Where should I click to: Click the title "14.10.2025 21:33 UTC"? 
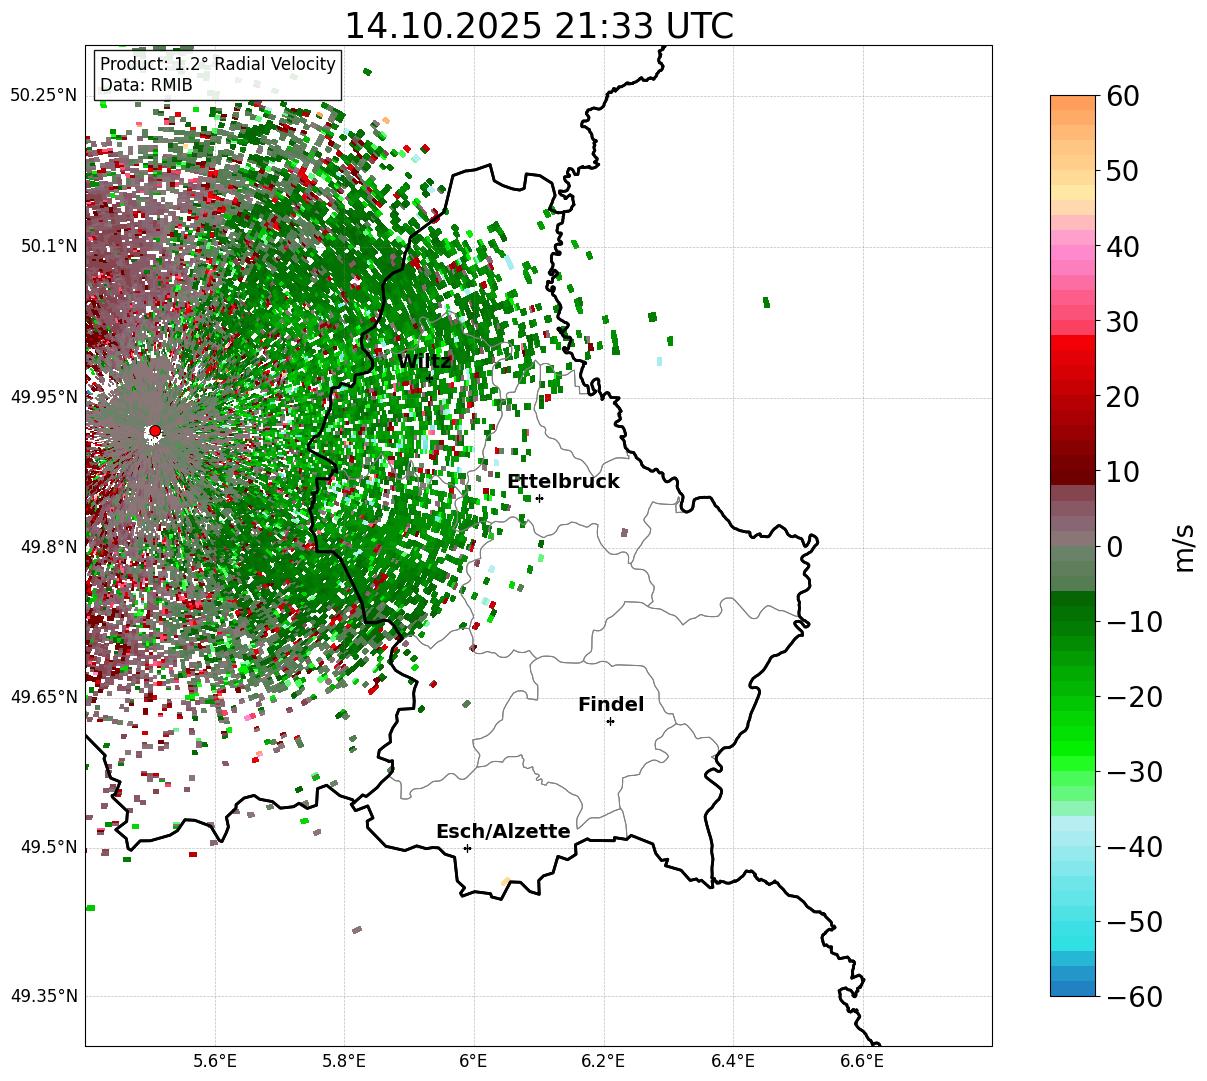[538, 26]
